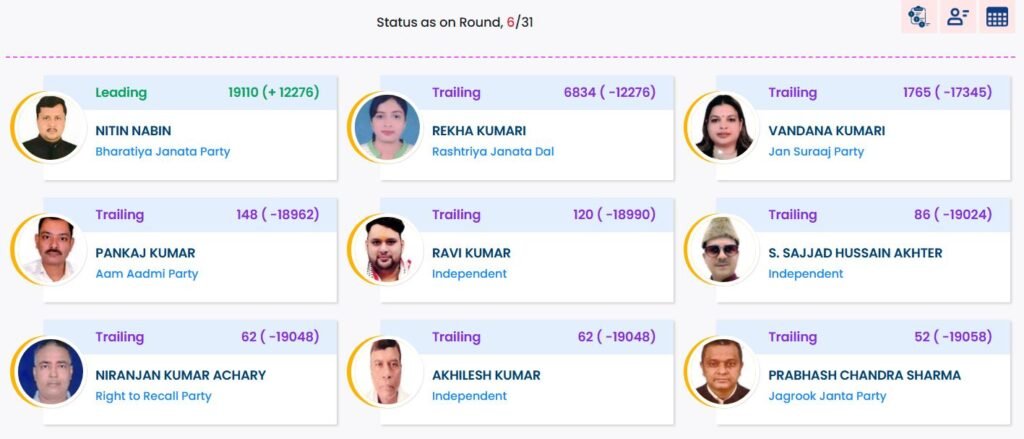Open S. Sajjad Hussain Akhter's photo
1024x439 pixels.
point(722,249)
